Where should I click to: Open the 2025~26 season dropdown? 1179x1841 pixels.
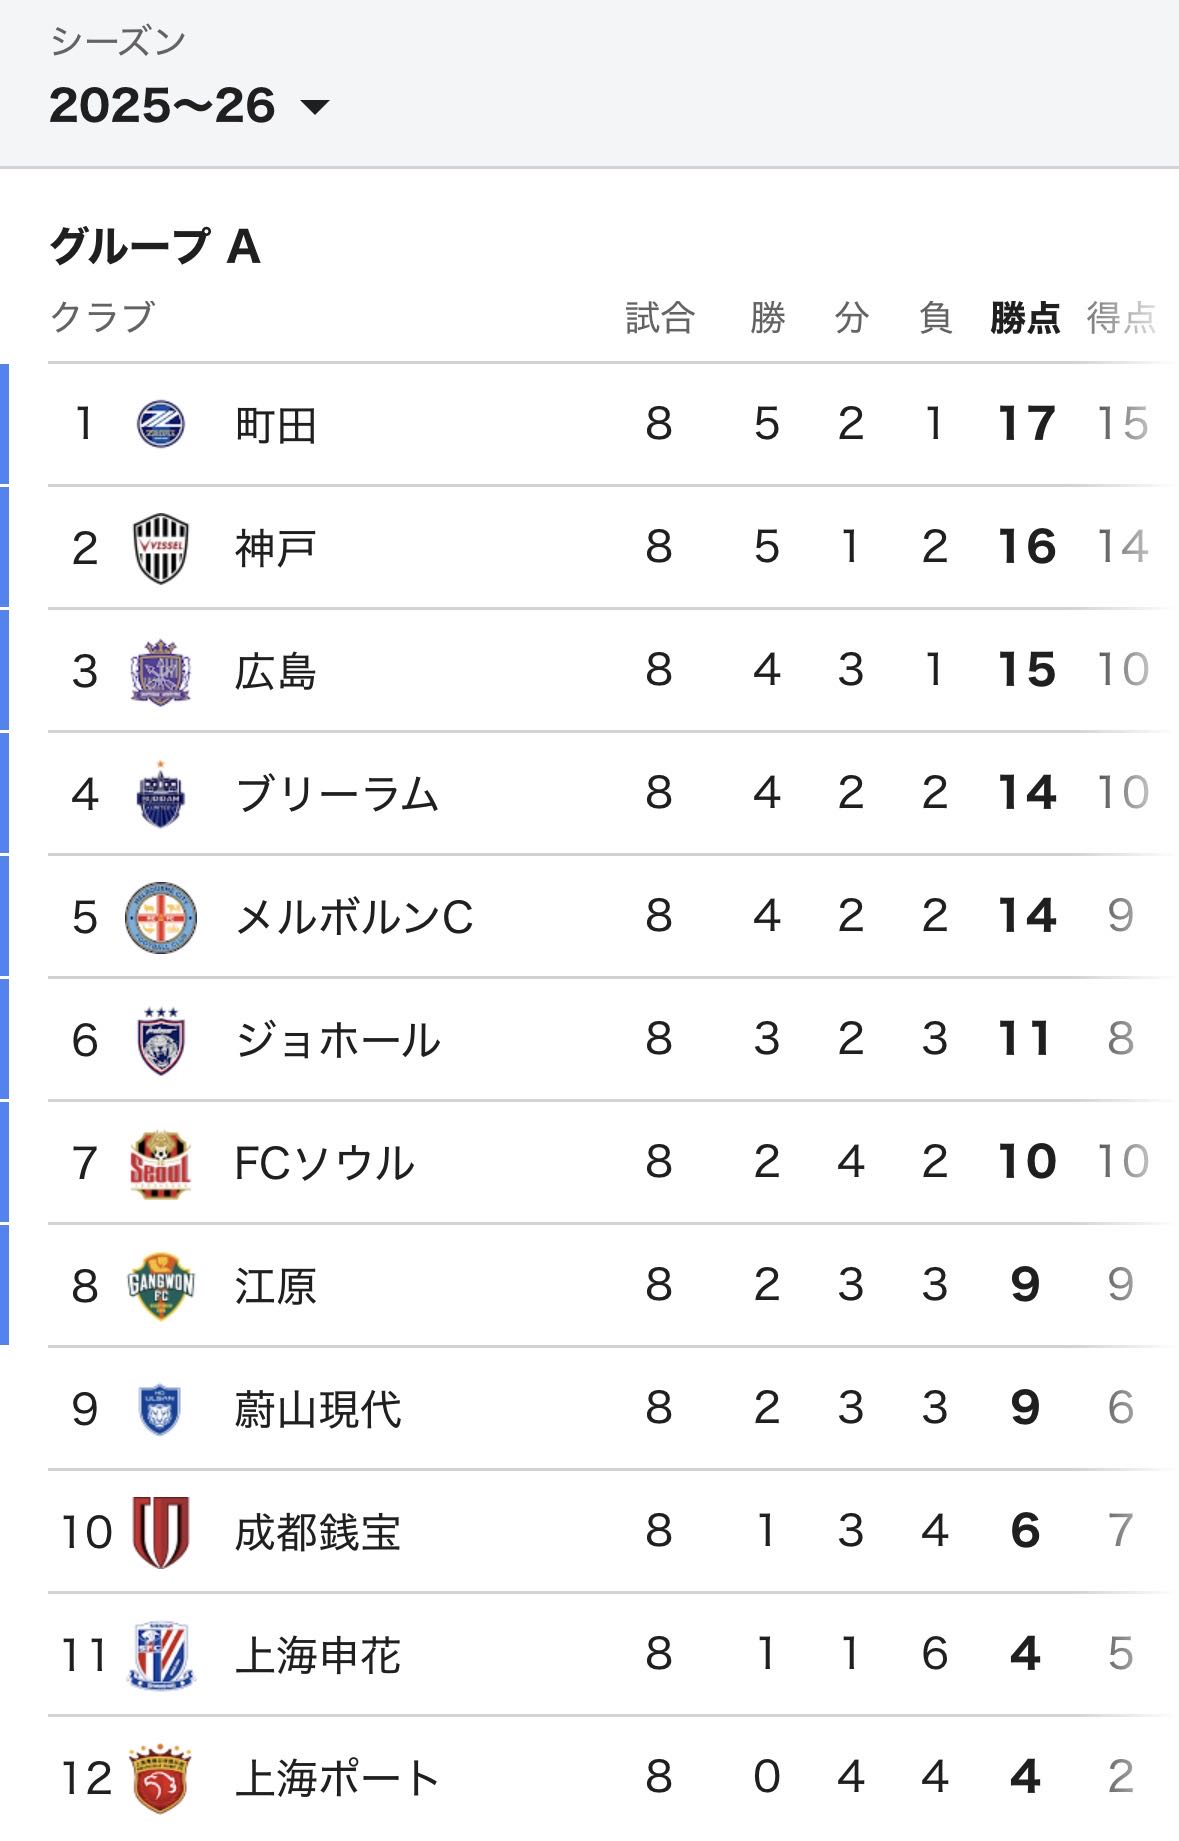tap(189, 106)
